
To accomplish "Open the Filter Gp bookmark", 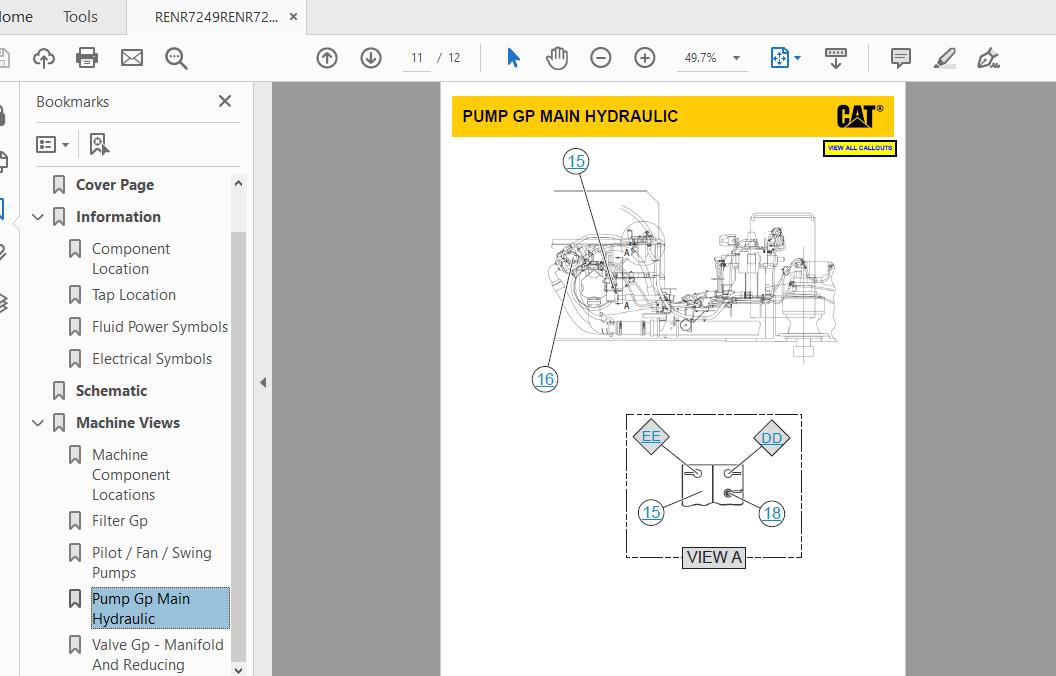I will [119, 521].
